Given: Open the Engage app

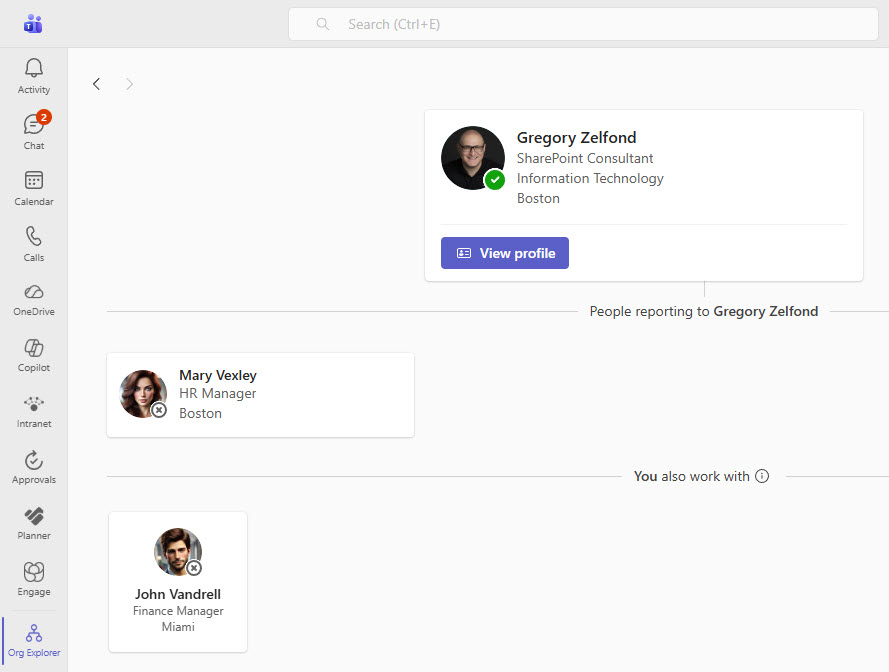Looking at the screenshot, I should tap(34, 579).
